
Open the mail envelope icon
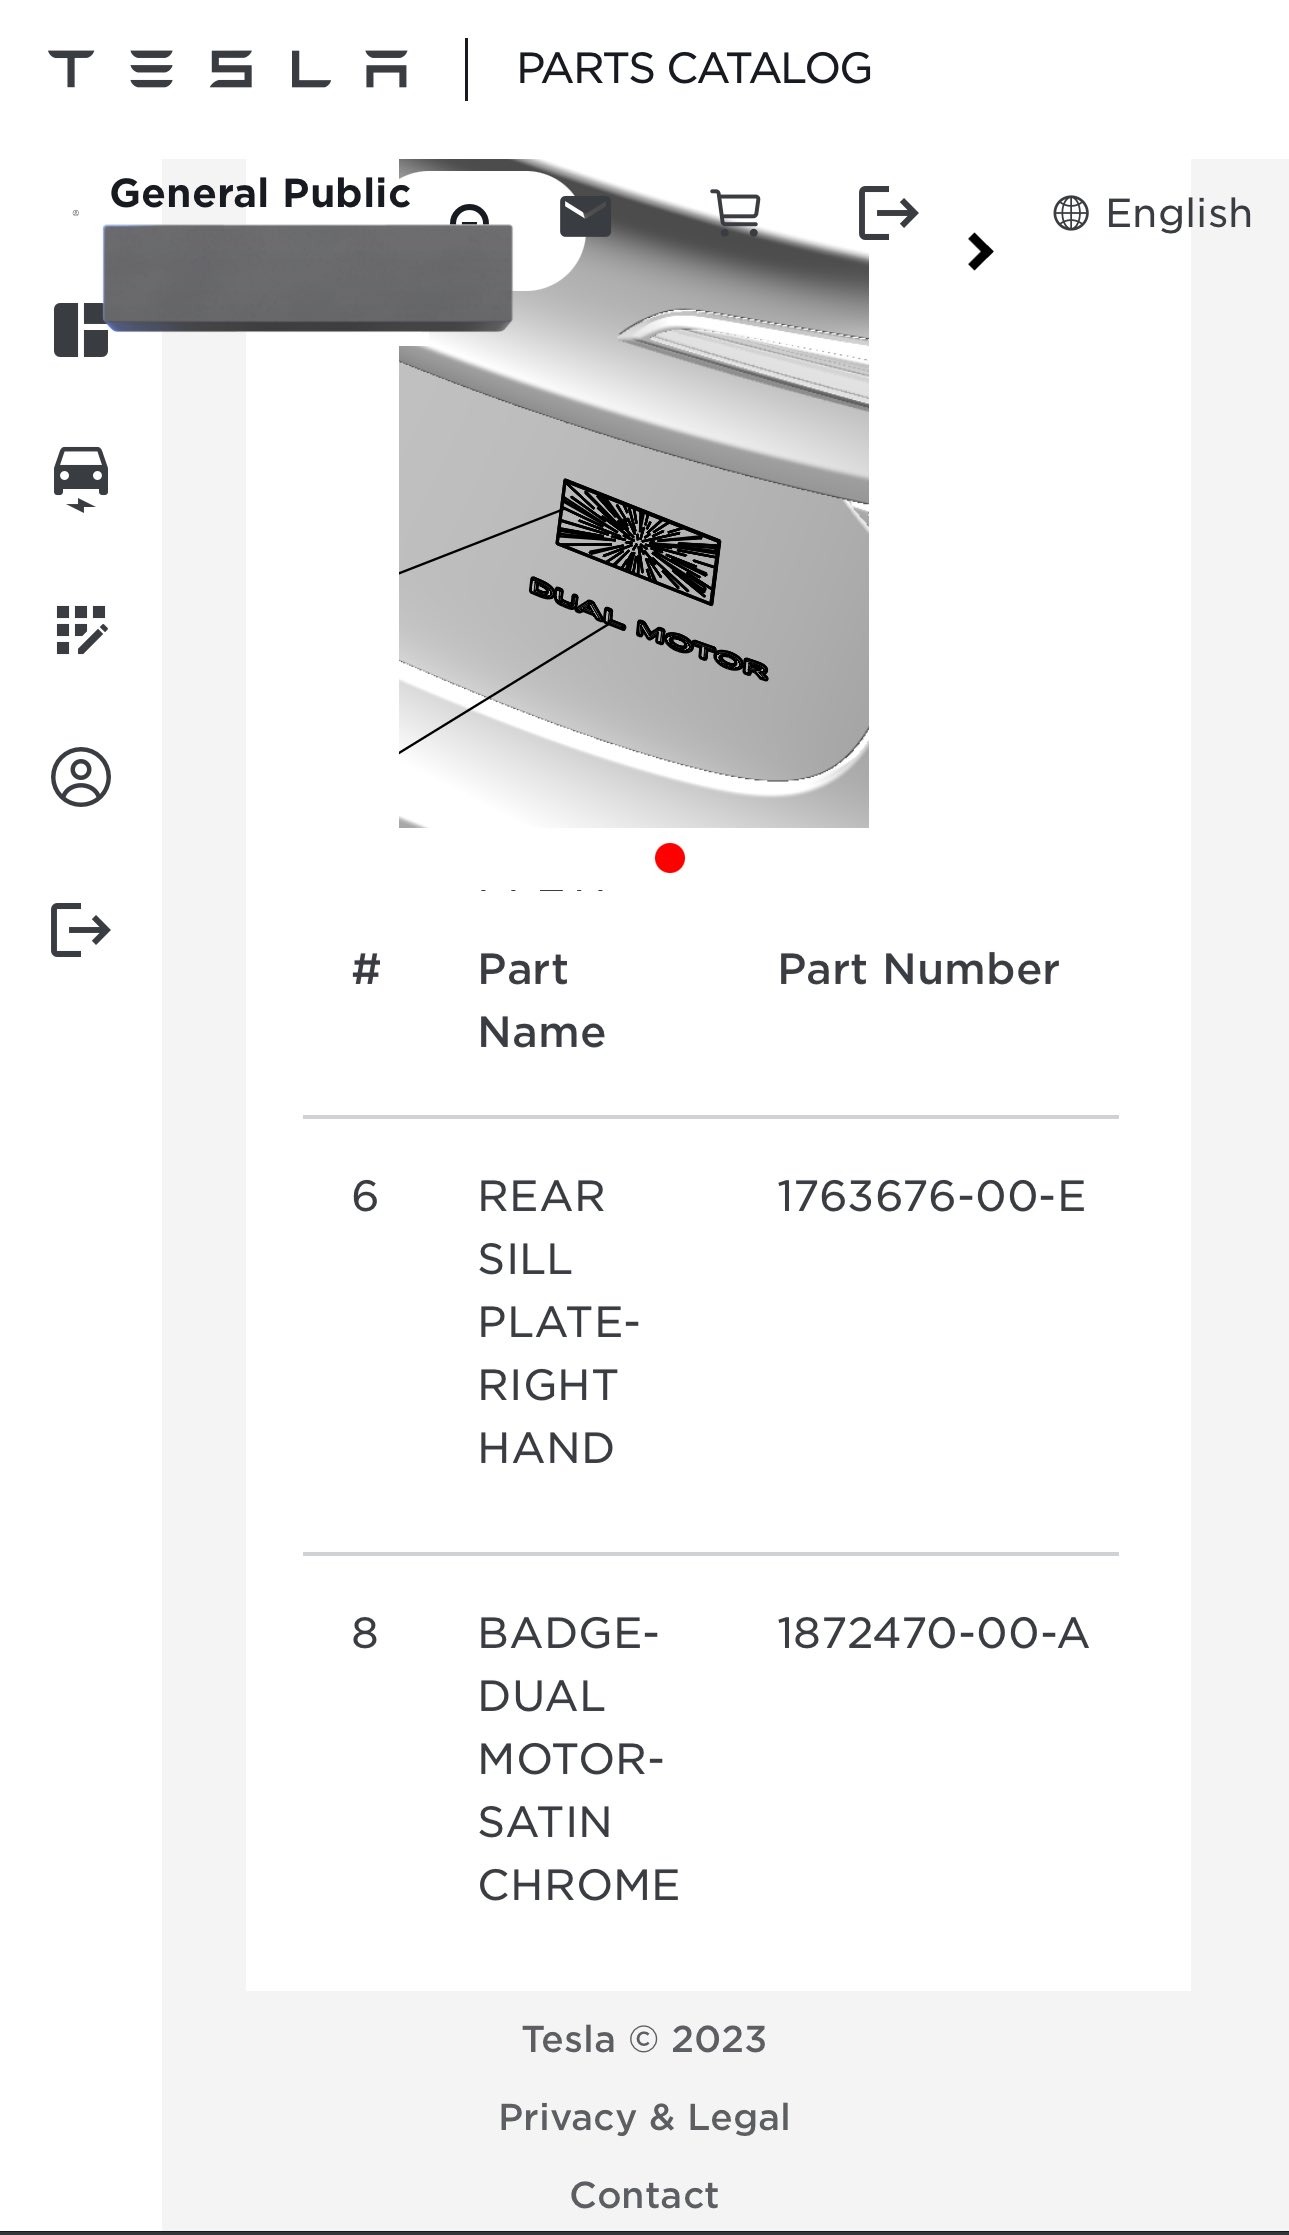click(585, 214)
